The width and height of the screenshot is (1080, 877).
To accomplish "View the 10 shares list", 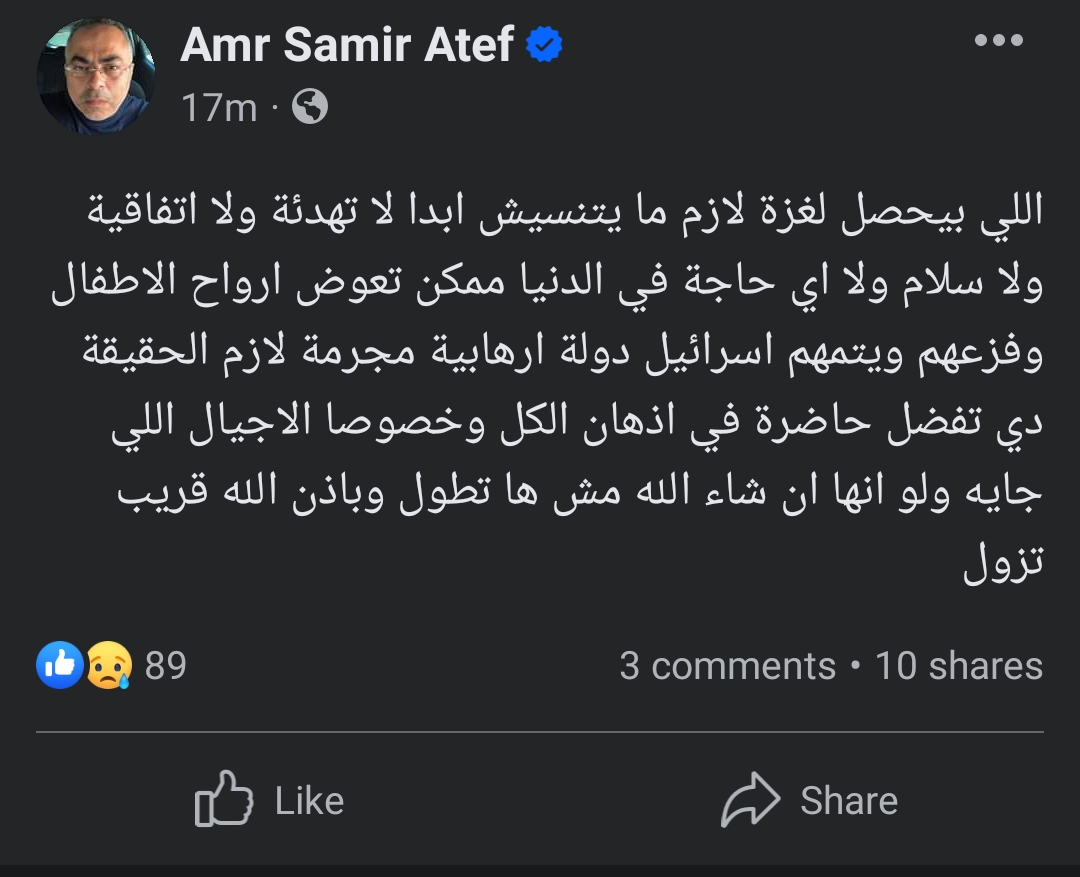I will pos(959,666).
